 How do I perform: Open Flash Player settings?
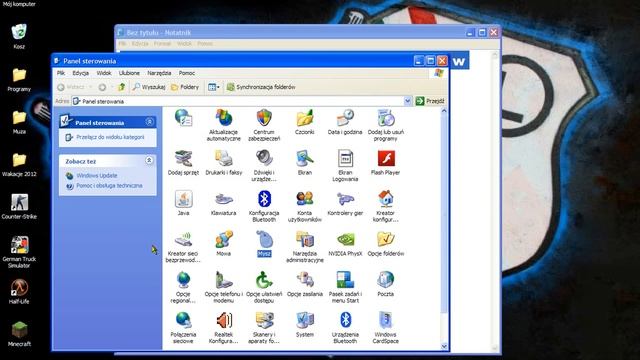386,162
